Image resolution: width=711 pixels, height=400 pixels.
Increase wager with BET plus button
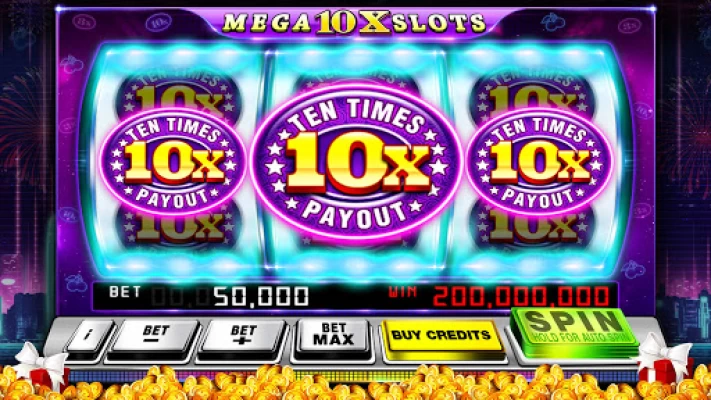point(243,337)
